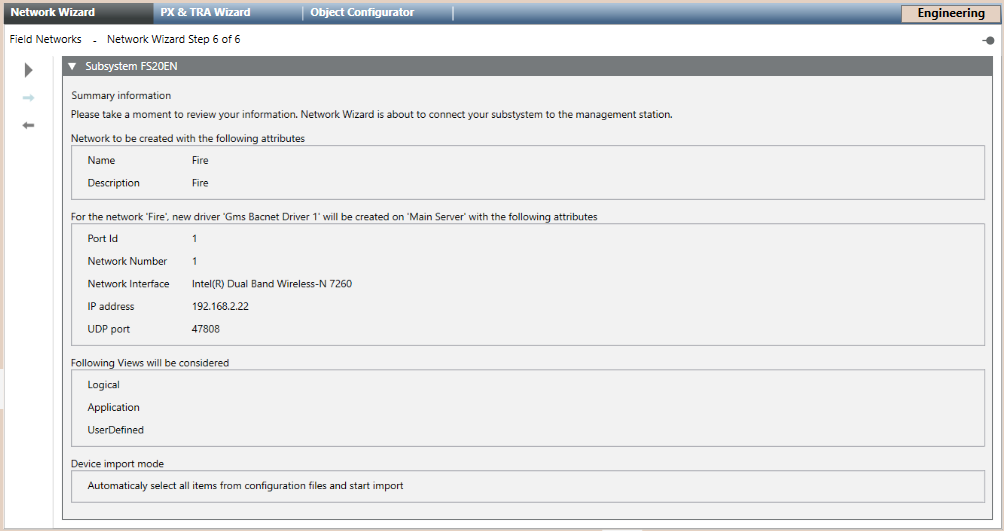The height and width of the screenshot is (531, 1004).
Task: Click the UDP port value 47808
Action: click(206, 329)
